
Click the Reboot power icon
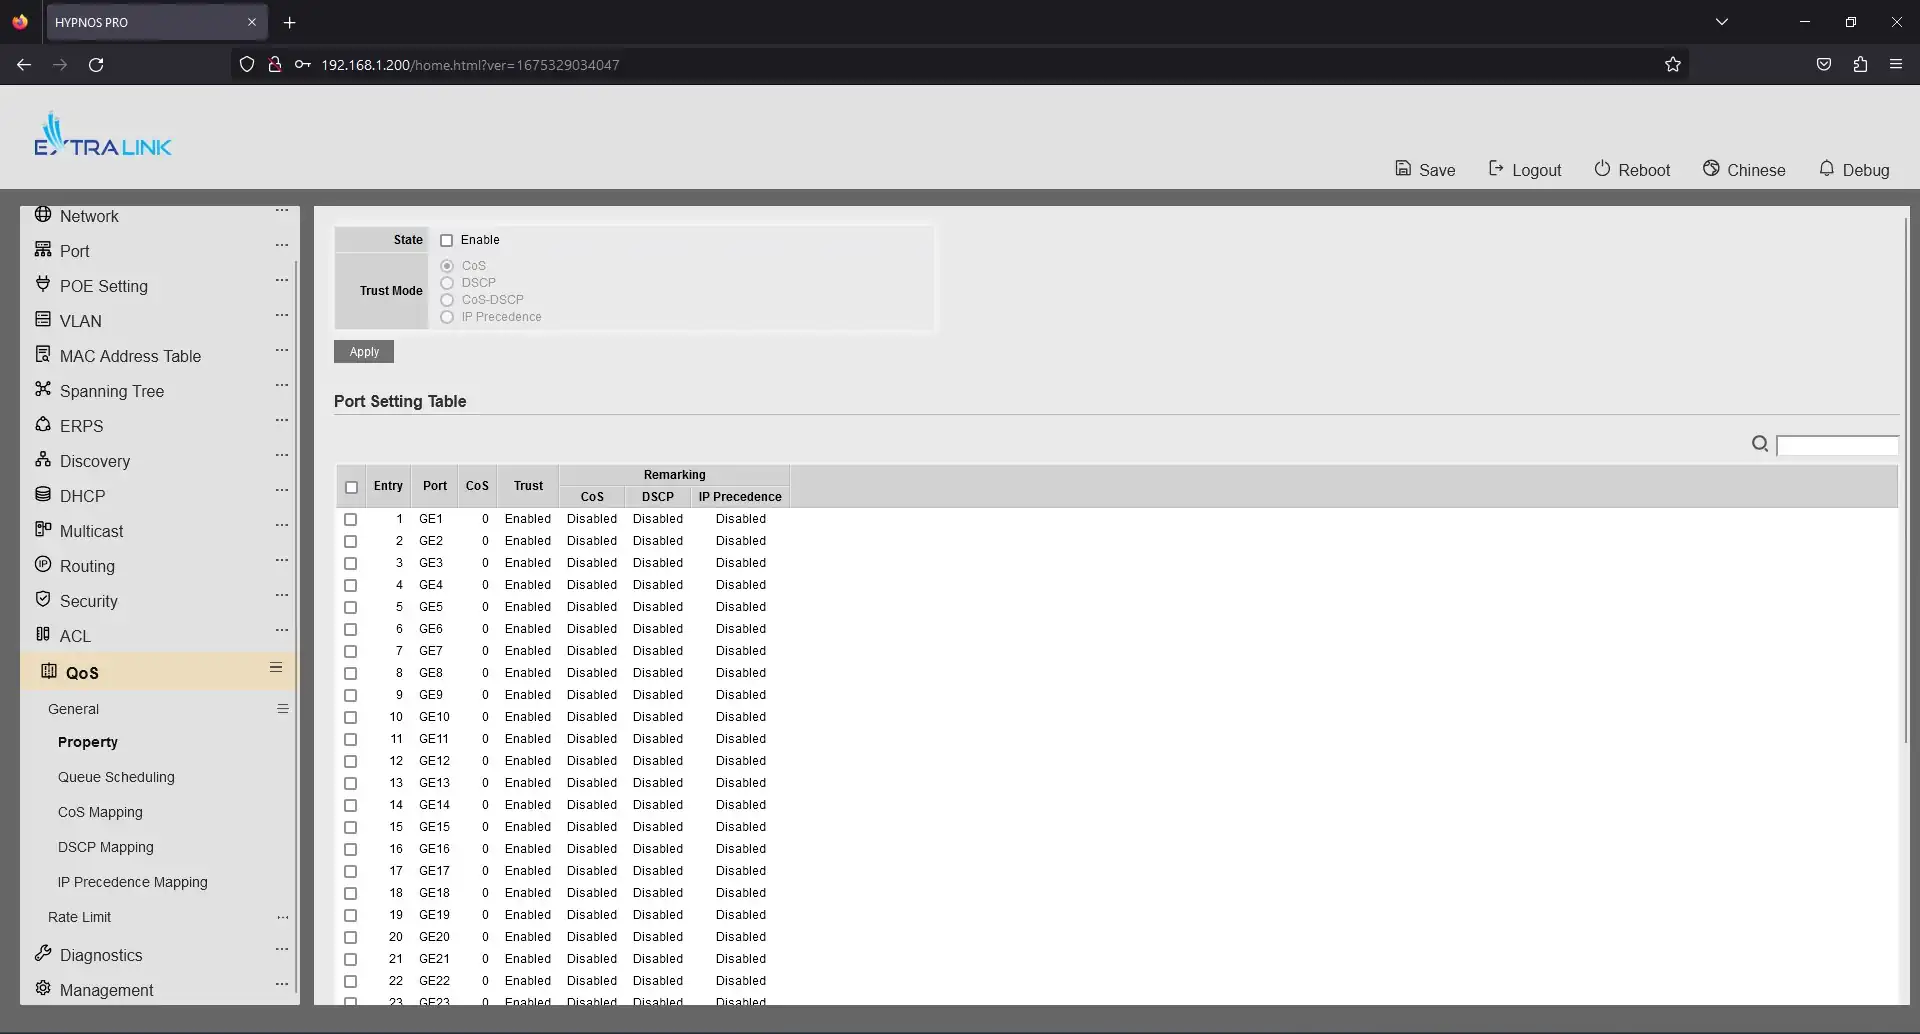(1602, 169)
